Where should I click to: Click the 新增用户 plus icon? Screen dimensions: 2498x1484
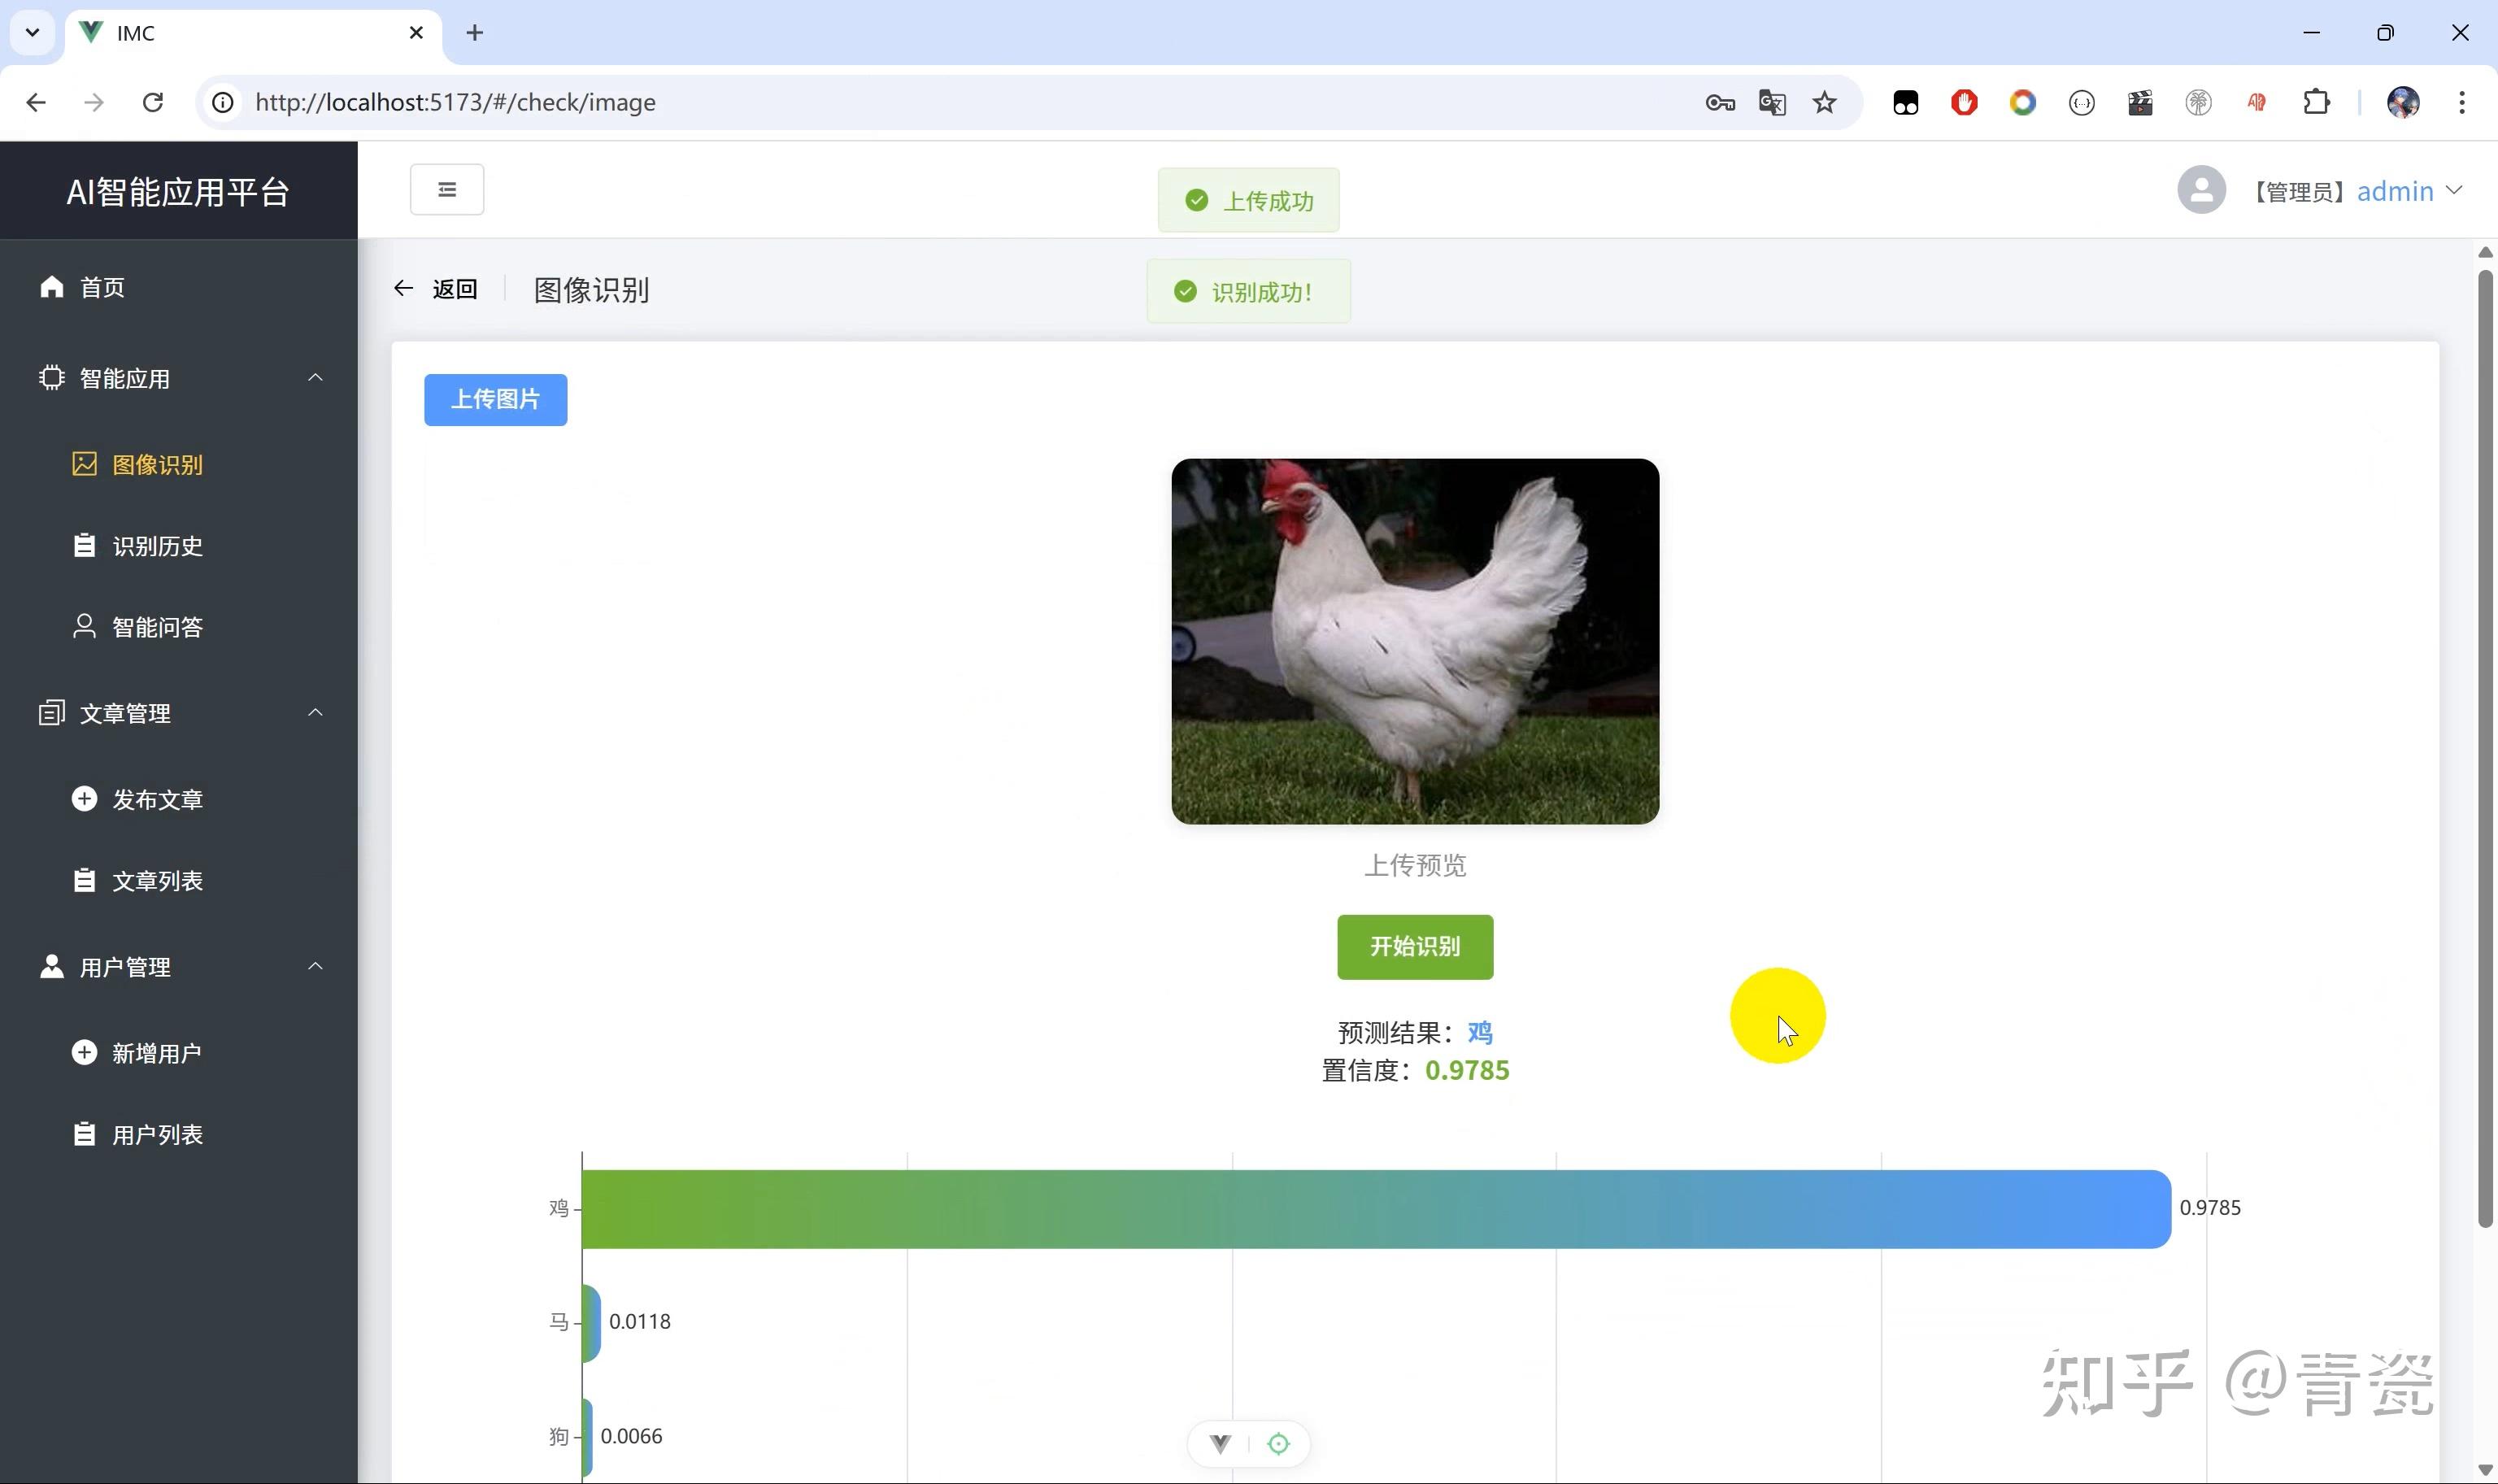pos(84,1052)
